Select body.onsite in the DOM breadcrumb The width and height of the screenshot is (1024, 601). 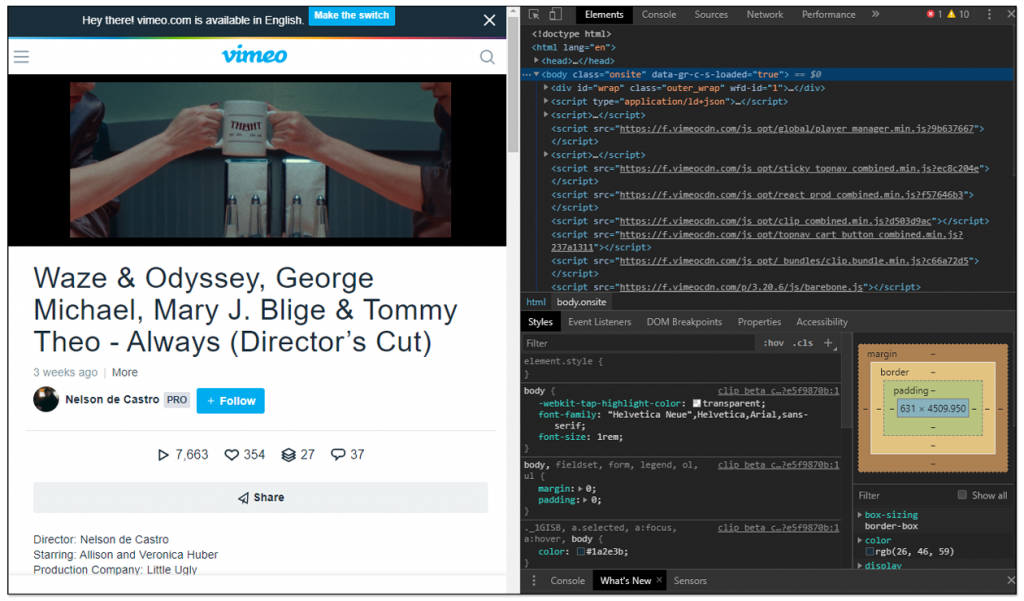(x=581, y=302)
